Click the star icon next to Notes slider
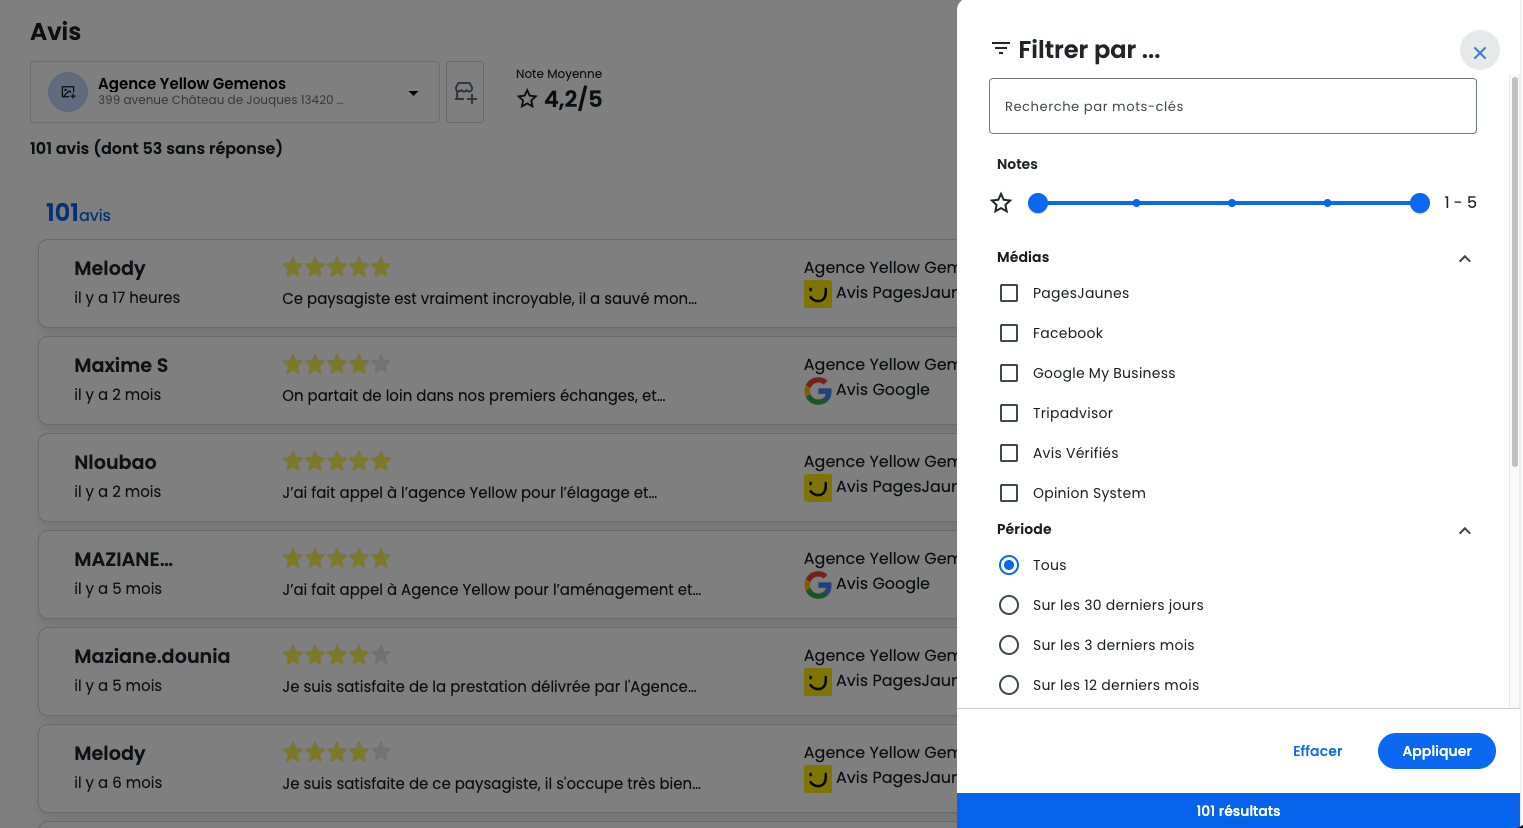The width and height of the screenshot is (1523, 828). (1001, 203)
